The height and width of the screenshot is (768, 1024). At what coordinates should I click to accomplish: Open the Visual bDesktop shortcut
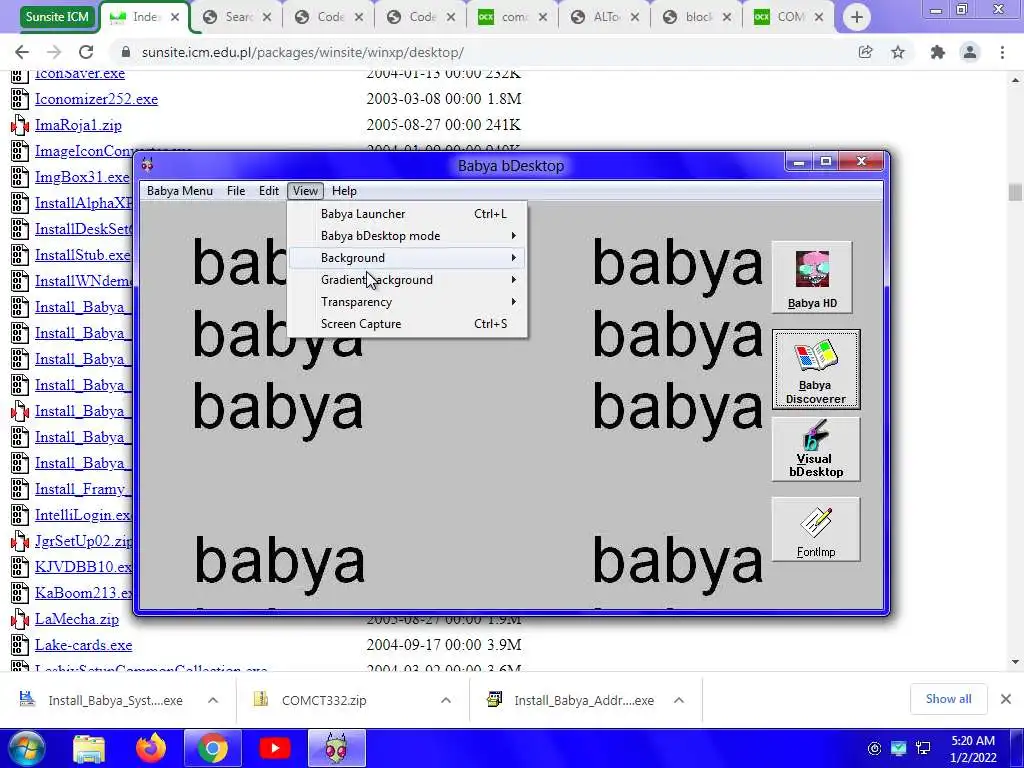(x=816, y=449)
